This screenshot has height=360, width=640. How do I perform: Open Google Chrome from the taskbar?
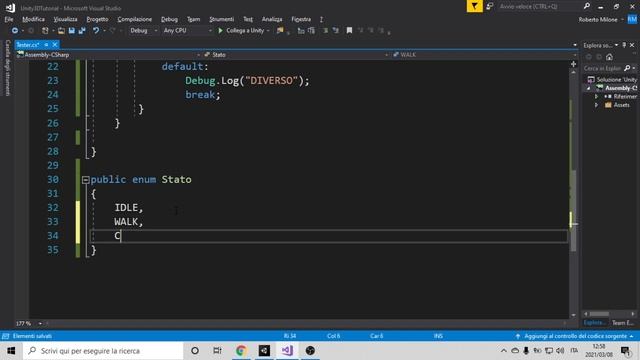(x=241, y=351)
